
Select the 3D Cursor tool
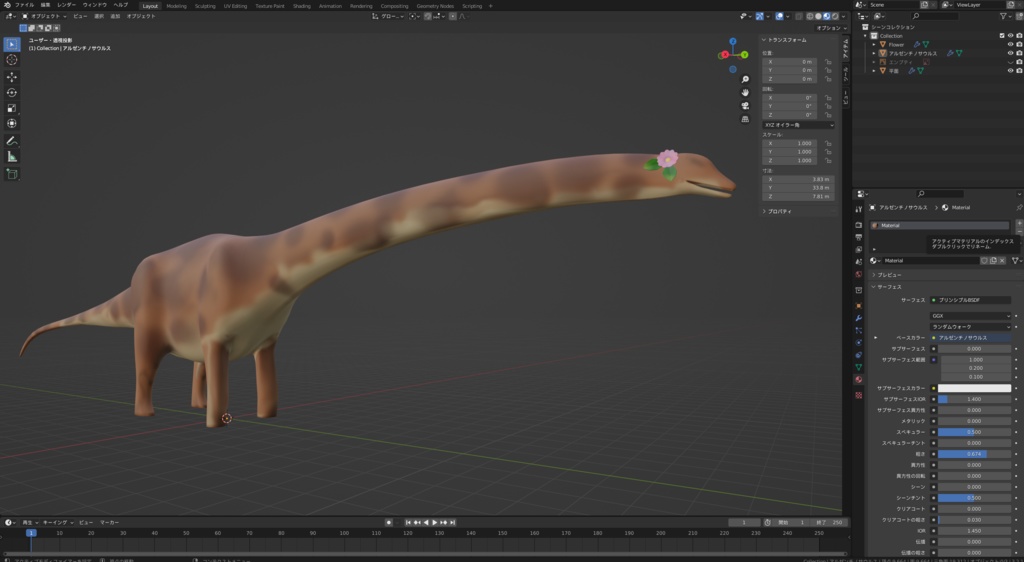point(12,60)
